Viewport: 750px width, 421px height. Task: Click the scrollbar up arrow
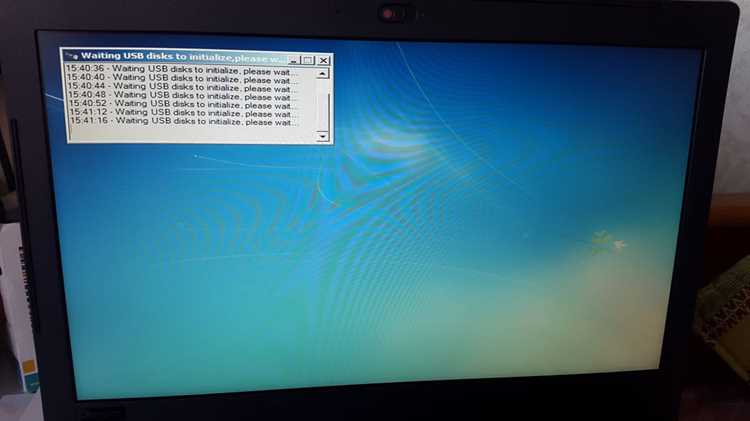(x=322, y=74)
